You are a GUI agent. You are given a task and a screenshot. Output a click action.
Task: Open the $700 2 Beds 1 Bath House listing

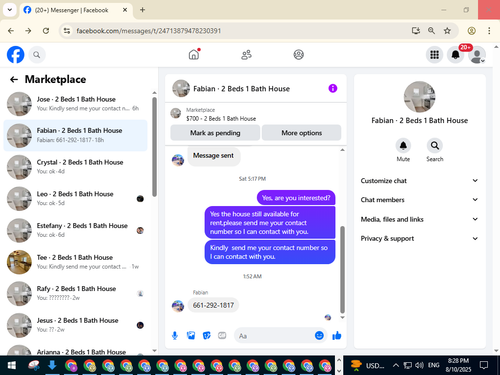221,119
